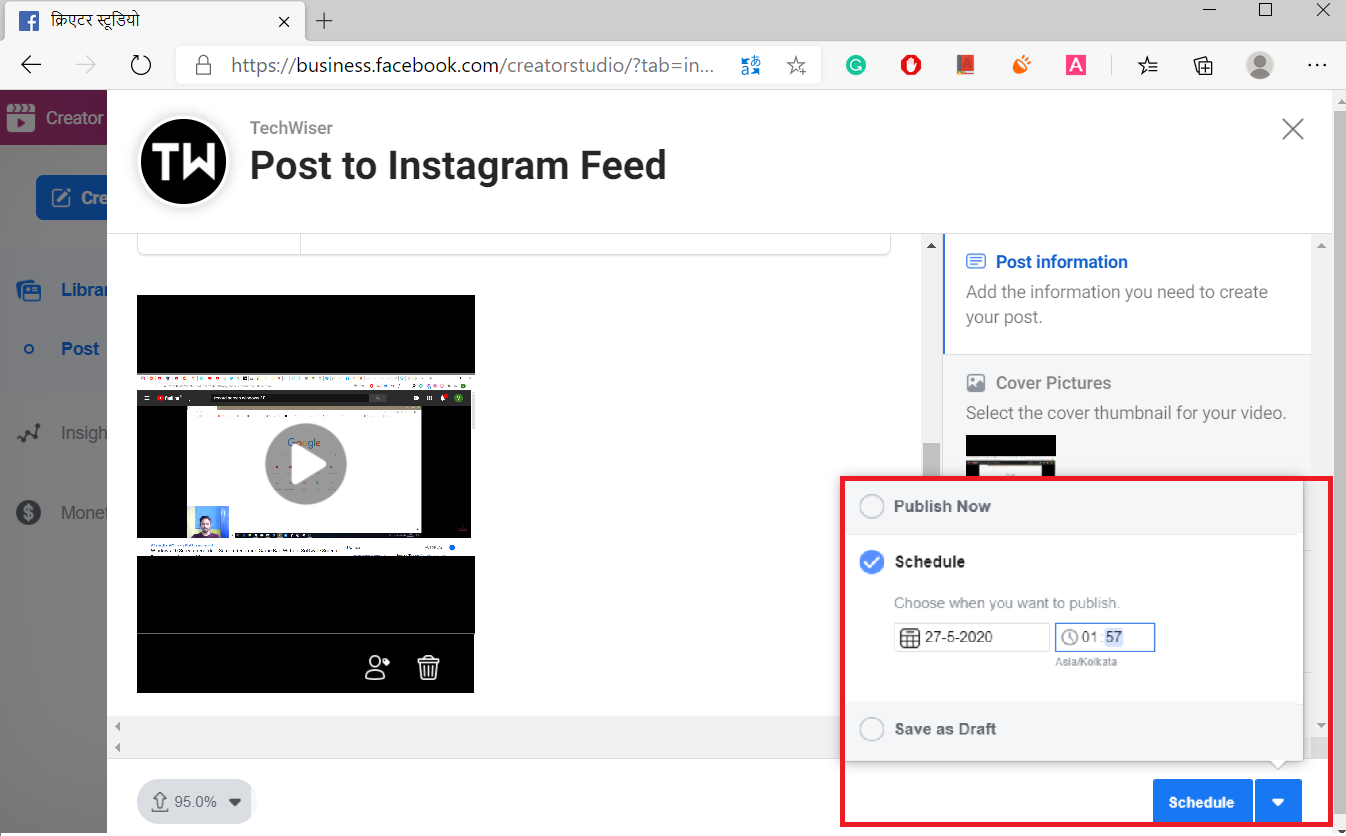Open browser Settings and more menu
Screen dimensions: 1346x836
(1317, 65)
